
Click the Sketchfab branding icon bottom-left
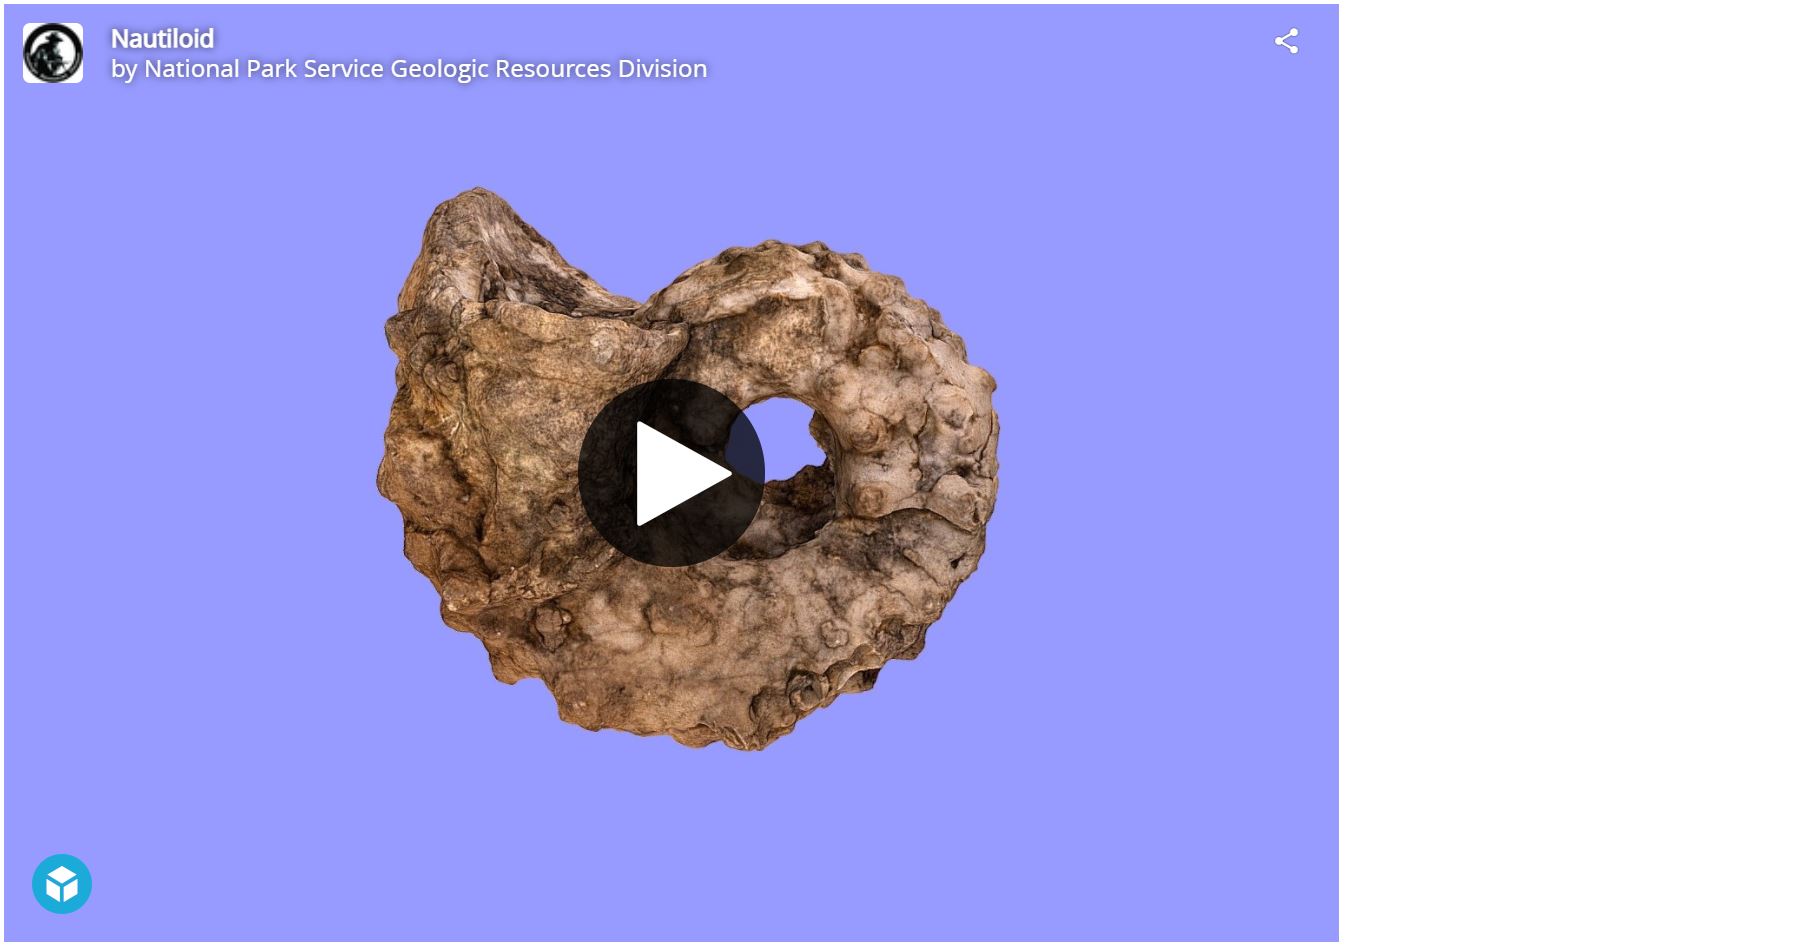(x=62, y=884)
